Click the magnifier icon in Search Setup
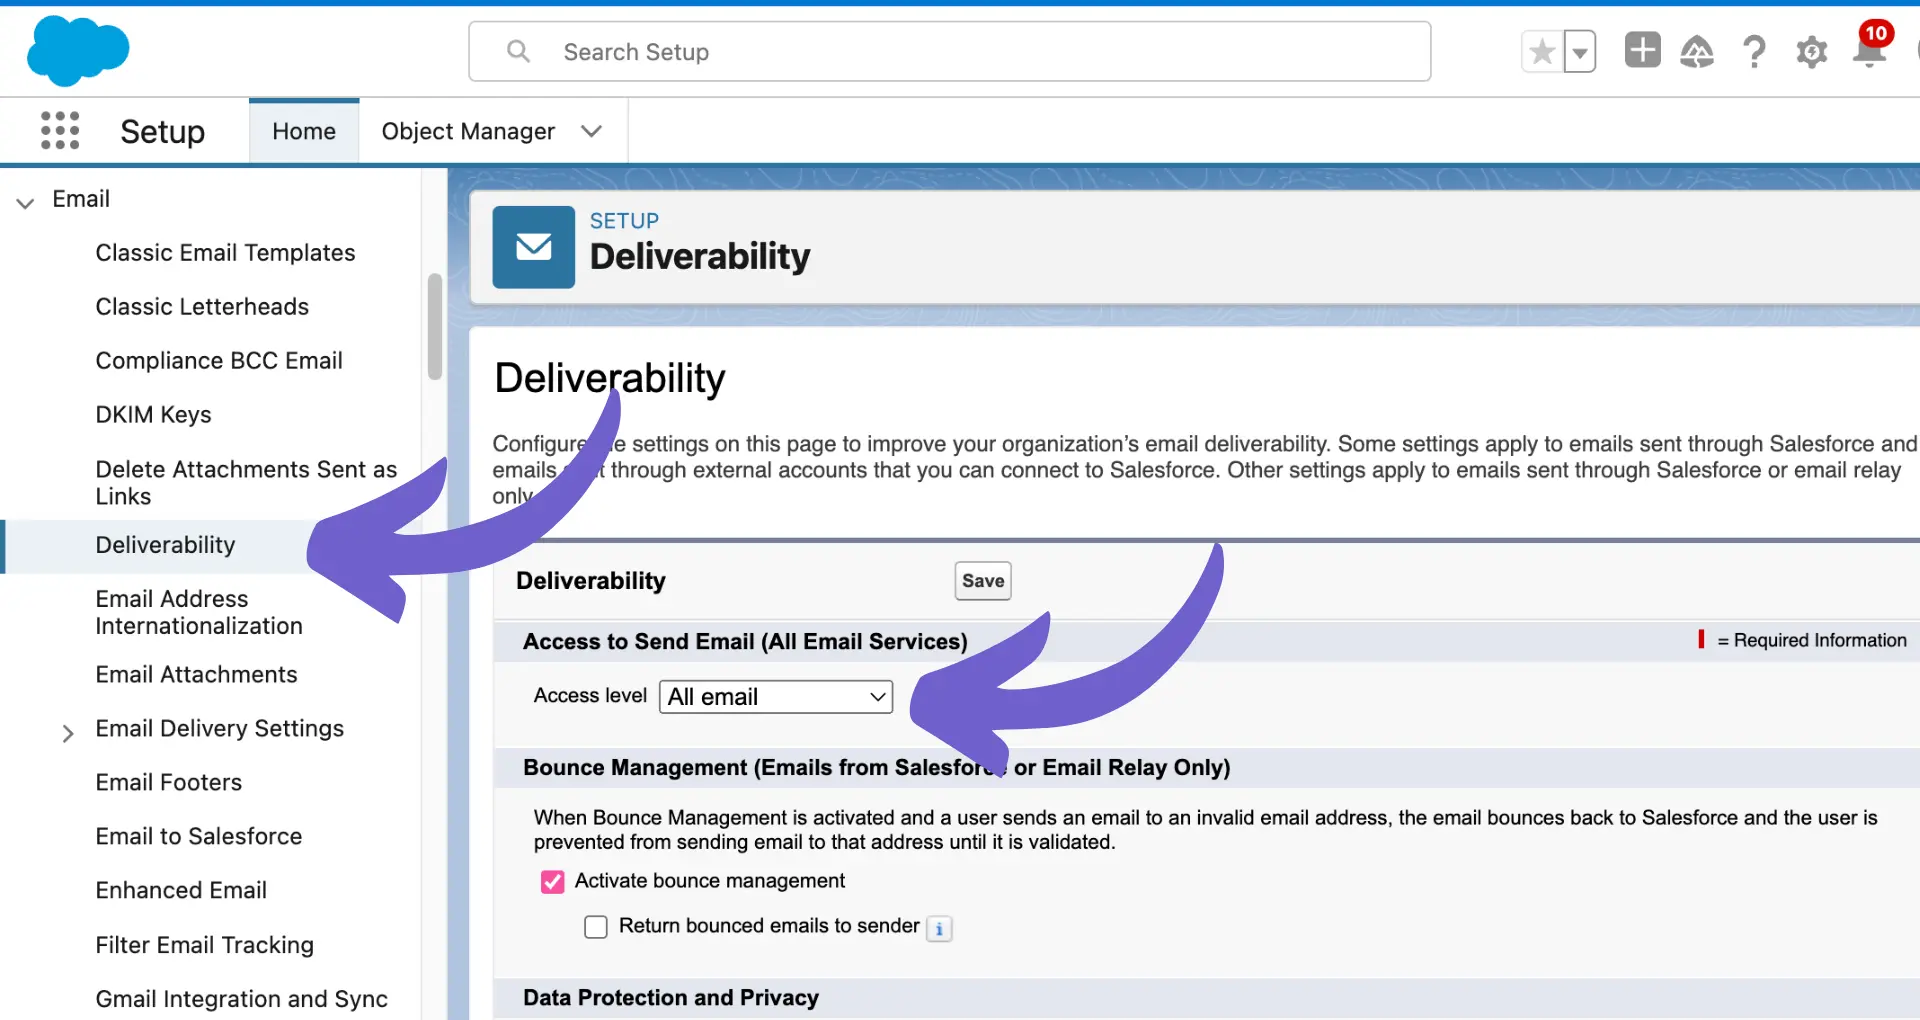 [518, 51]
